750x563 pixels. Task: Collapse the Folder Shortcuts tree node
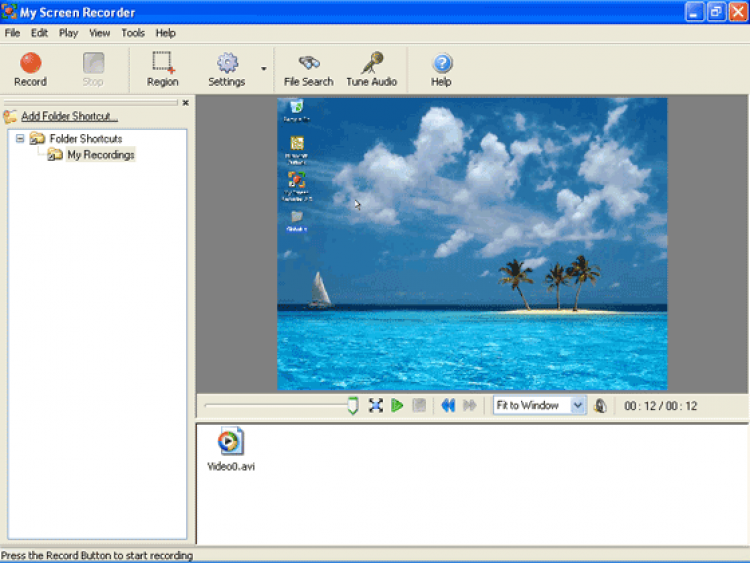point(20,138)
